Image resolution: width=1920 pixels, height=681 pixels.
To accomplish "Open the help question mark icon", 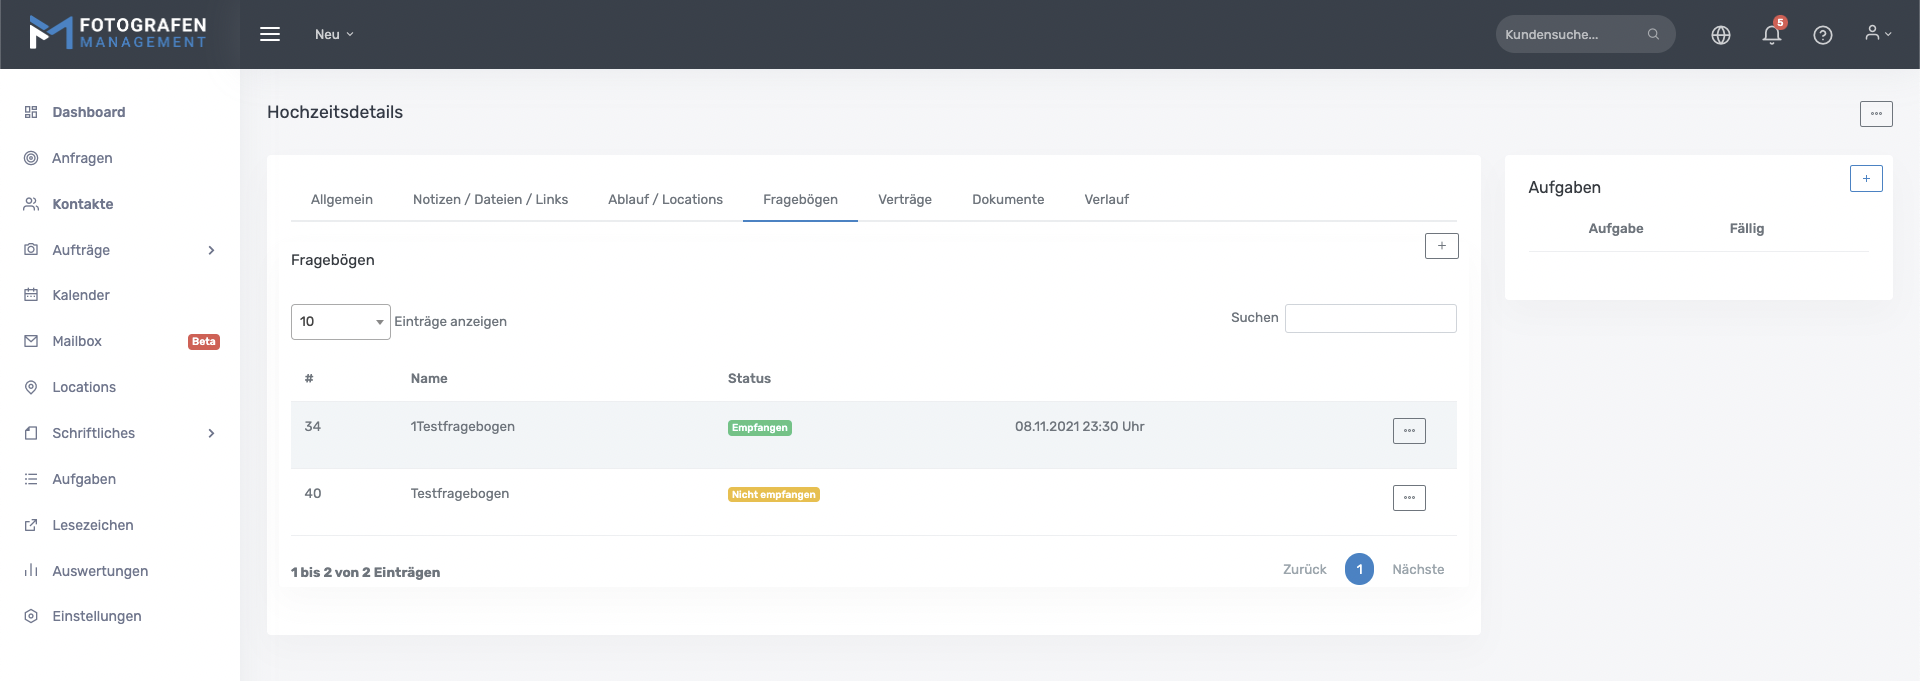I will coord(1822,35).
